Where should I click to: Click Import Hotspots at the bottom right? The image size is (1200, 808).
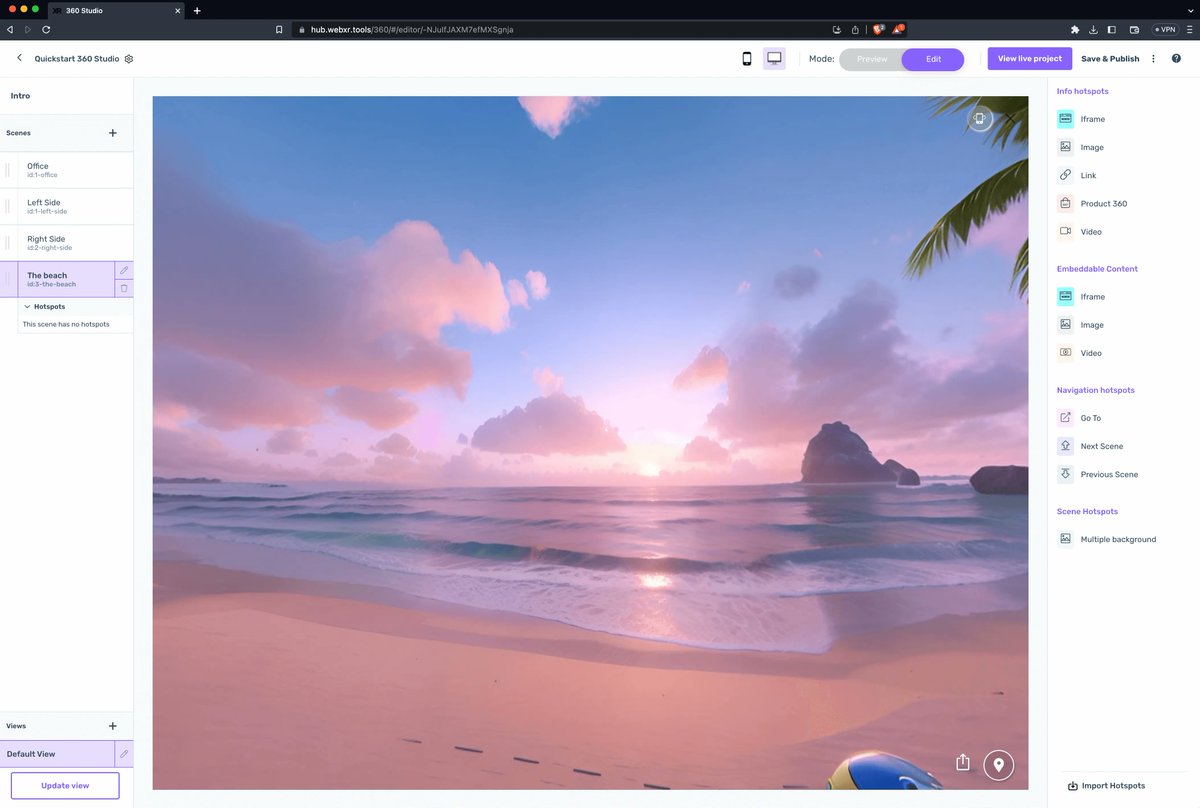[1111, 785]
